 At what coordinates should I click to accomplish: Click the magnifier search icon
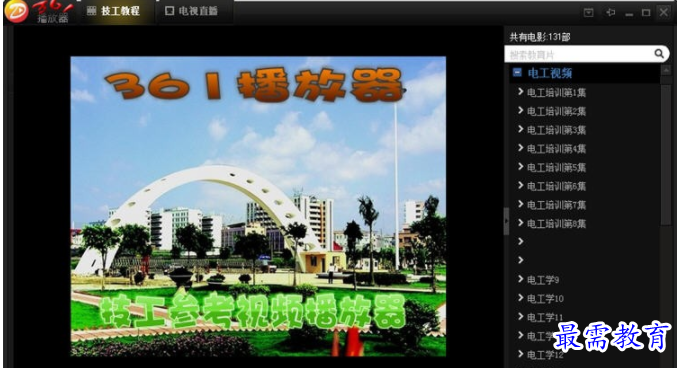[659, 54]
